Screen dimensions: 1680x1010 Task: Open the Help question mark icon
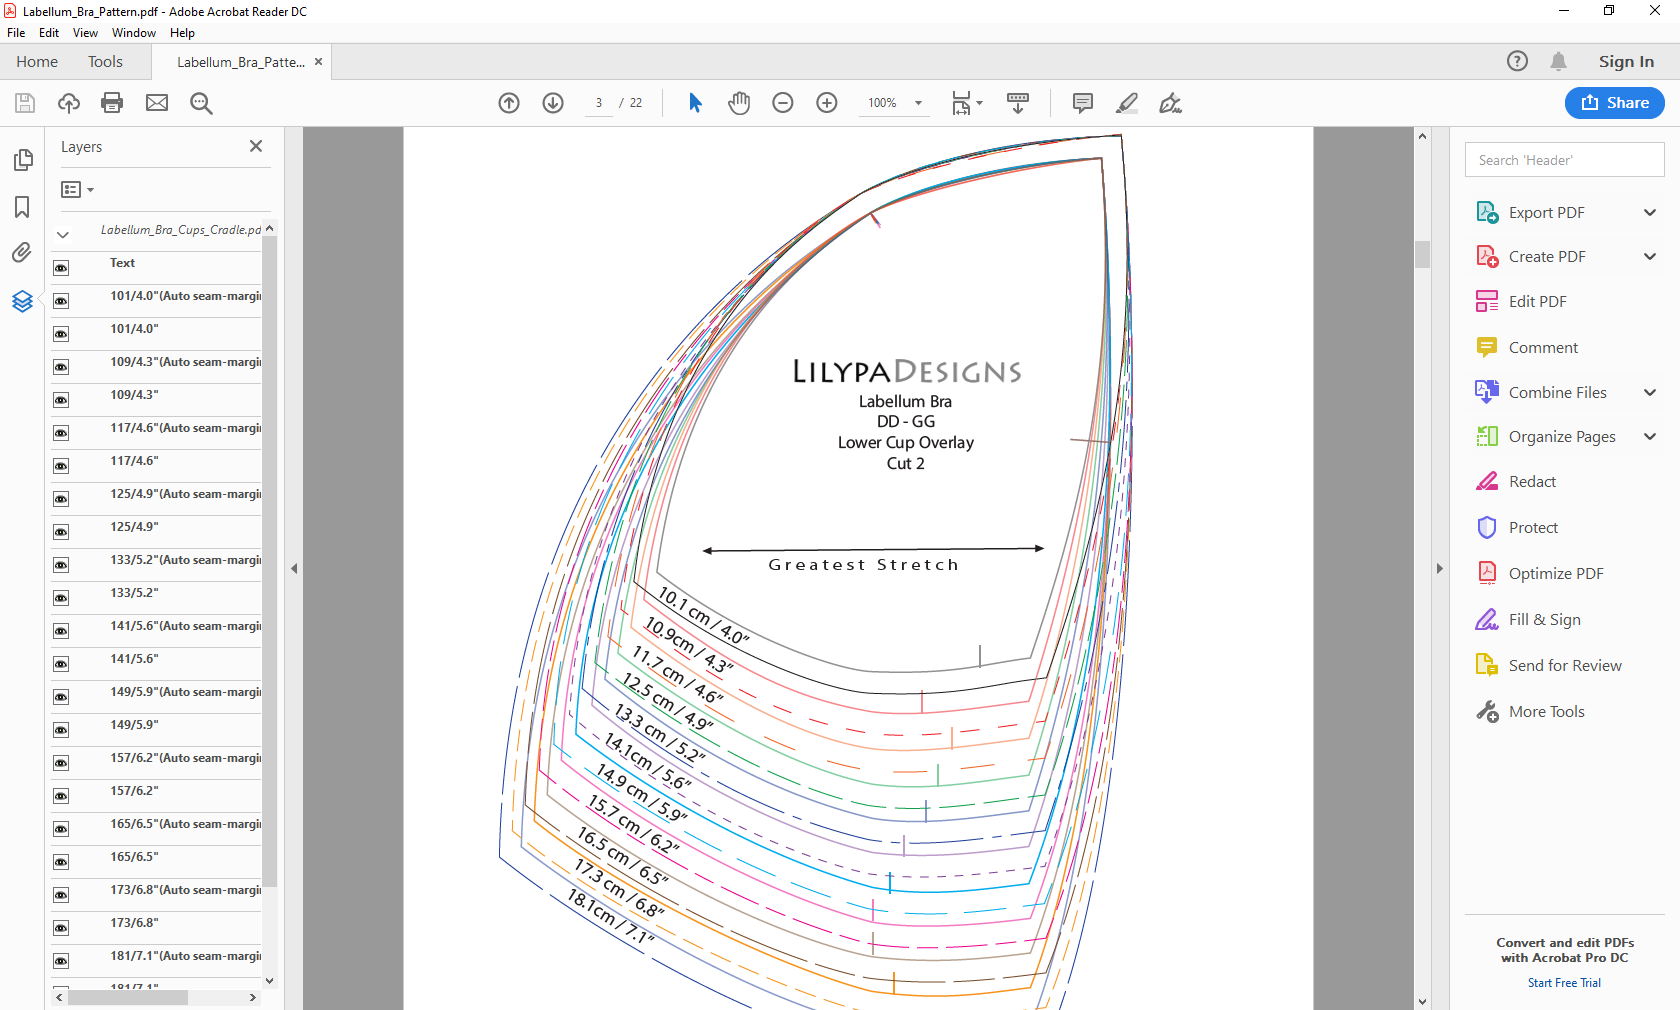tap(1517, 61)
